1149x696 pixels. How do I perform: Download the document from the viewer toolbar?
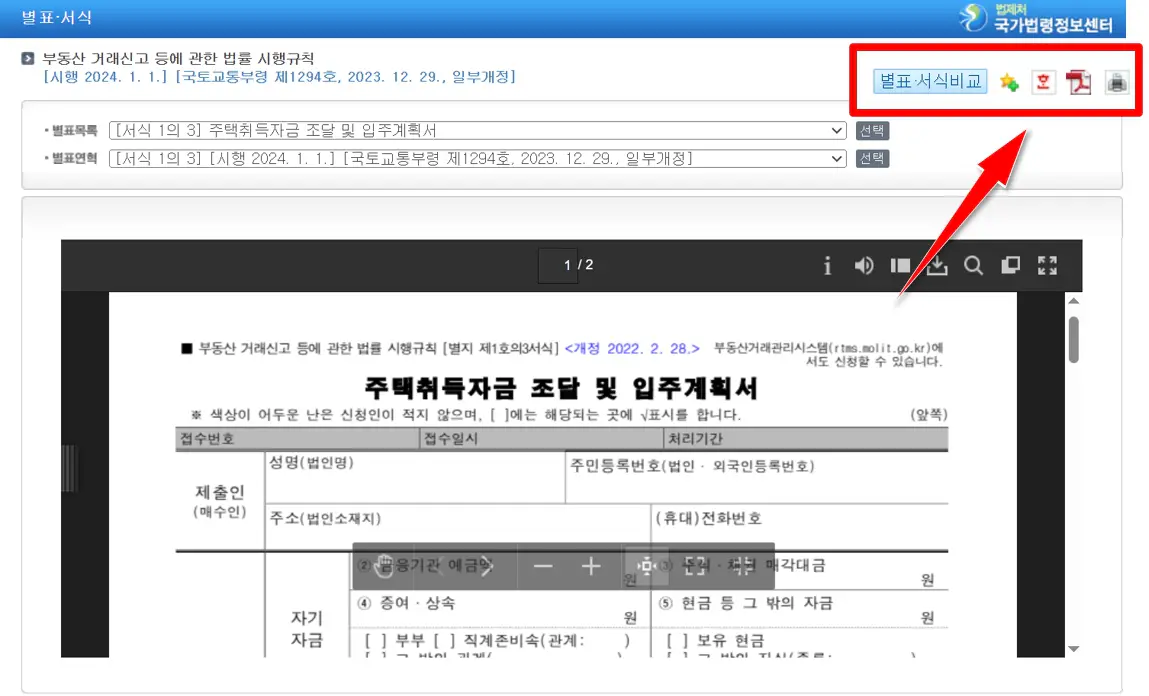[x=937, y=266]
